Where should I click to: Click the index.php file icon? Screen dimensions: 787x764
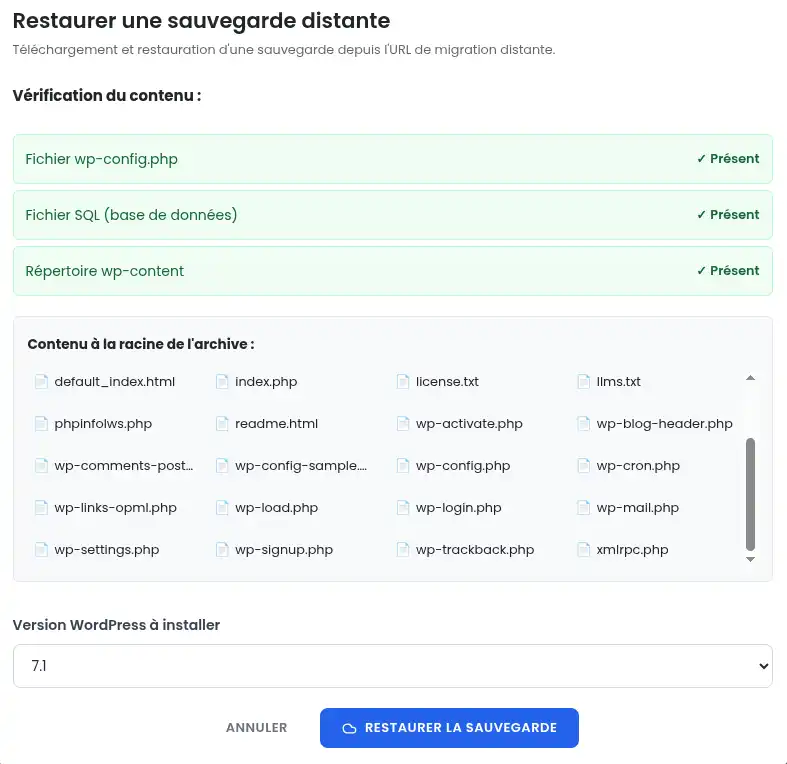click(x=222, y=381)
